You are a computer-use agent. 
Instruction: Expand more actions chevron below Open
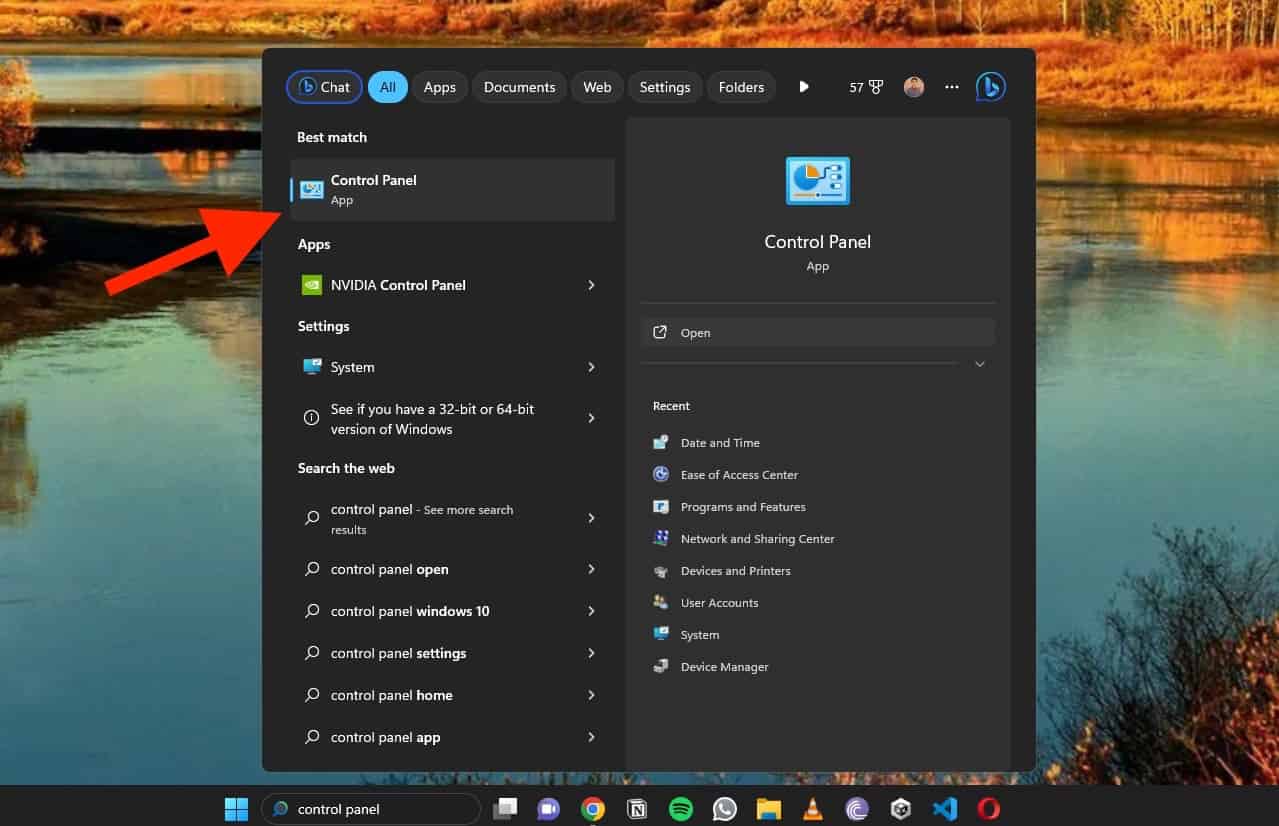point(980,364)
